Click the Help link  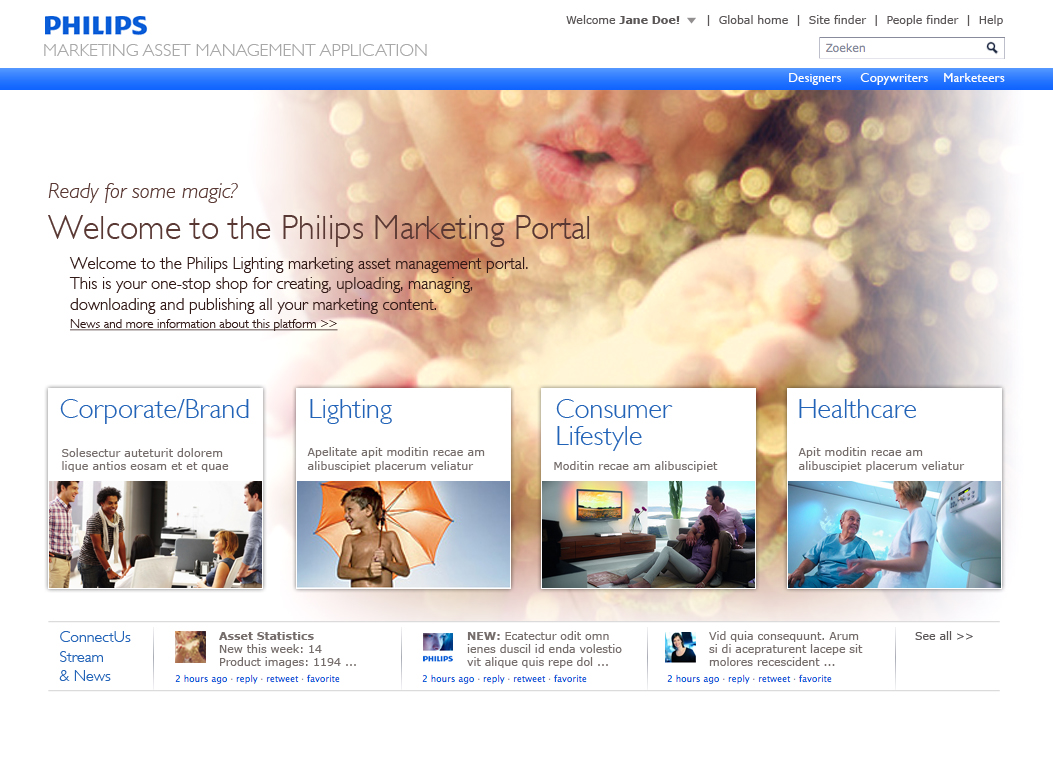991,20
